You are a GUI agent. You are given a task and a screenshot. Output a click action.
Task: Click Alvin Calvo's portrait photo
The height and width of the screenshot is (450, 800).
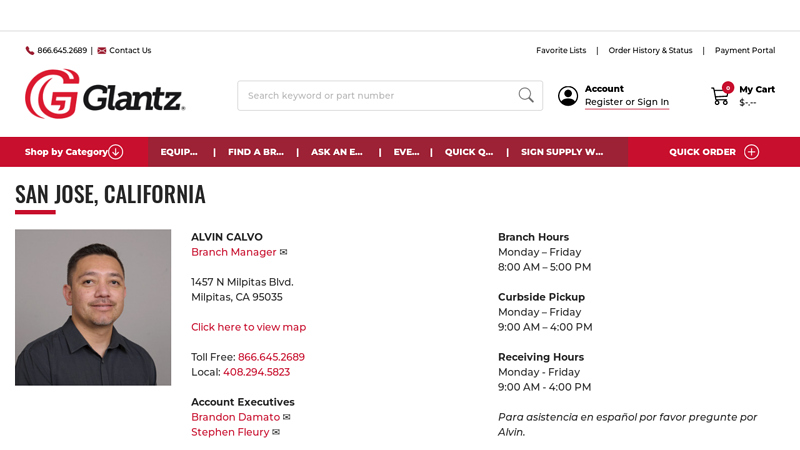point(93,307)
